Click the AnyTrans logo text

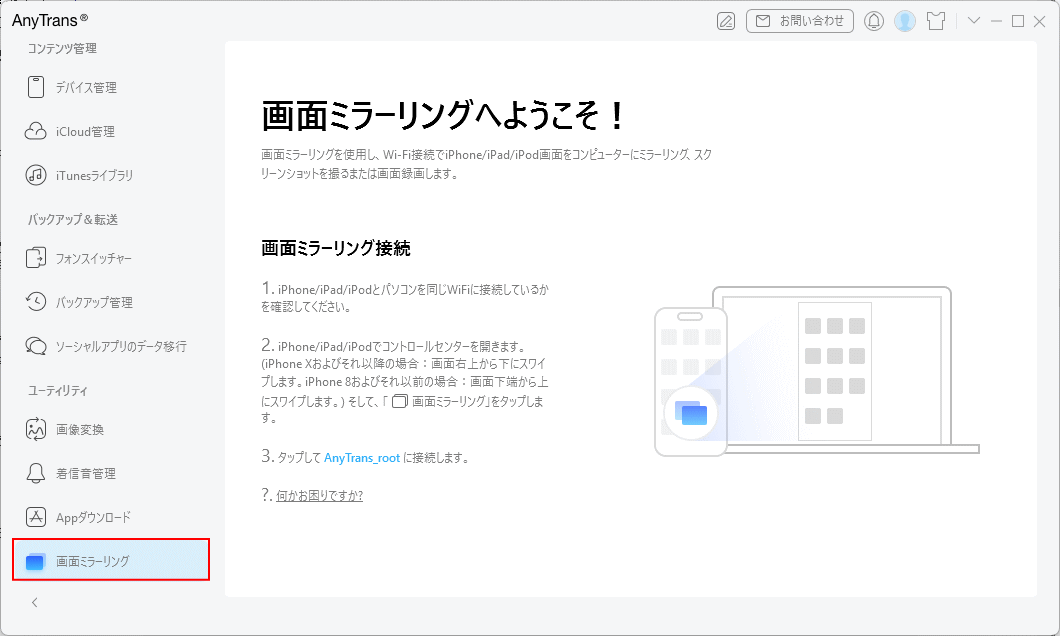pyautogui.click(x=50, y=20)
